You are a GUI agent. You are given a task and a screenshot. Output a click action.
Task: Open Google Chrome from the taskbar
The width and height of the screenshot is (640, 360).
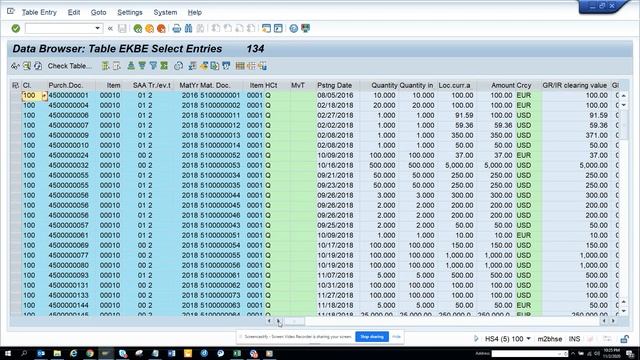90,353
